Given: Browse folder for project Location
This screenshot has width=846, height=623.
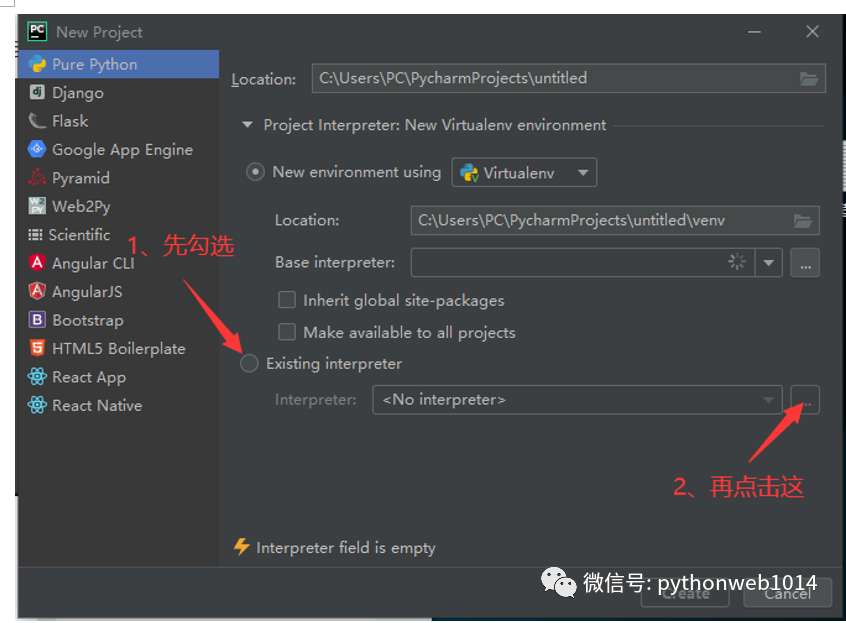Looking at the screenshot, I should 808,79.
